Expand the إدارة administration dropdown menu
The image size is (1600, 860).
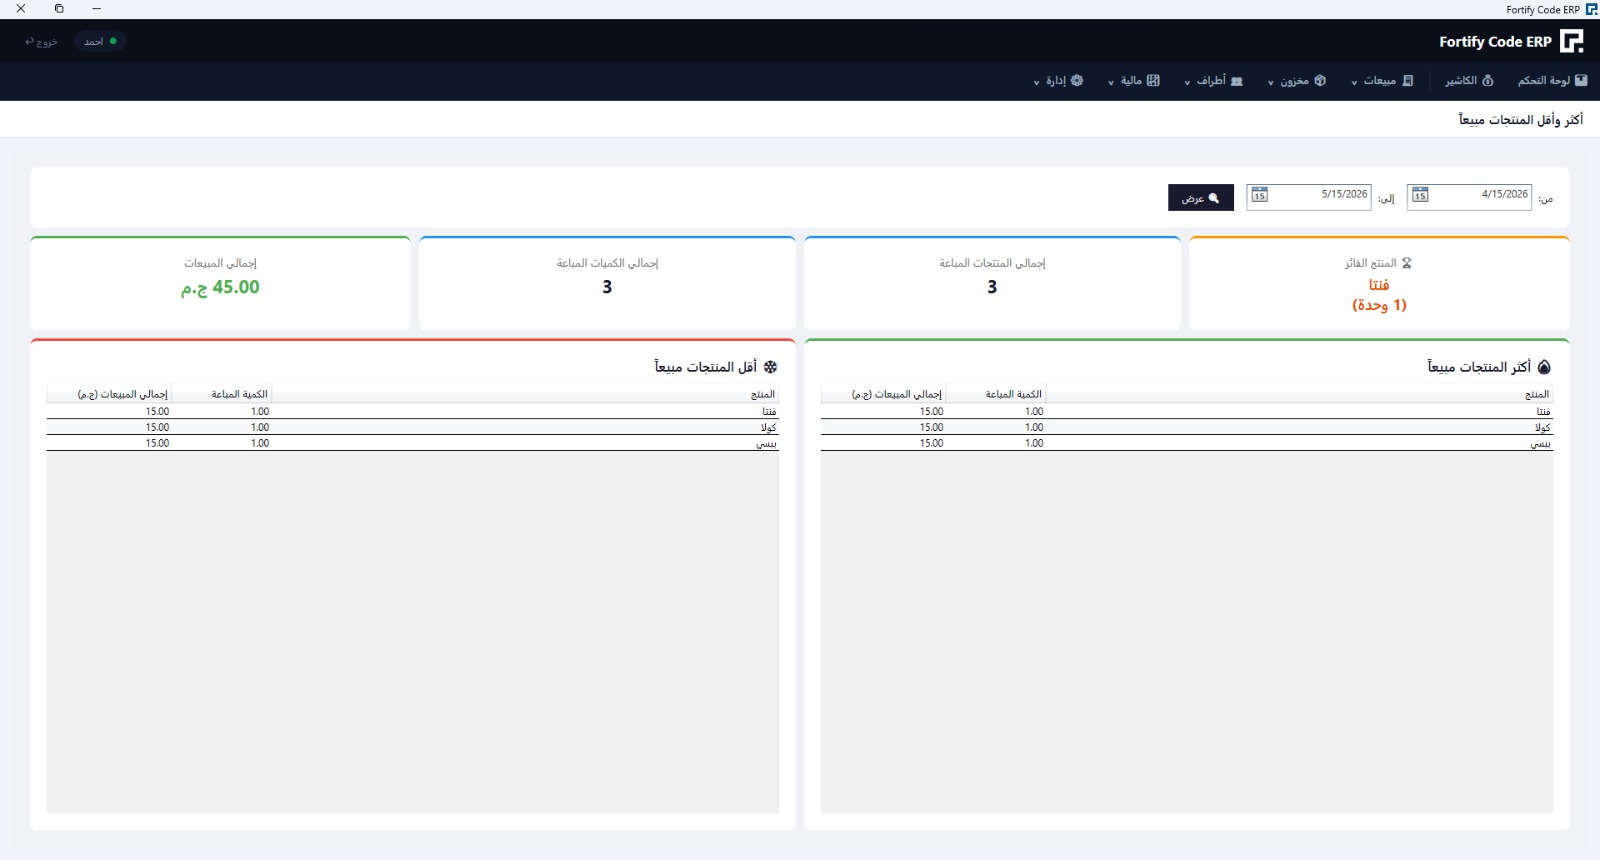pyautogui.click(x=1058, y=81)
